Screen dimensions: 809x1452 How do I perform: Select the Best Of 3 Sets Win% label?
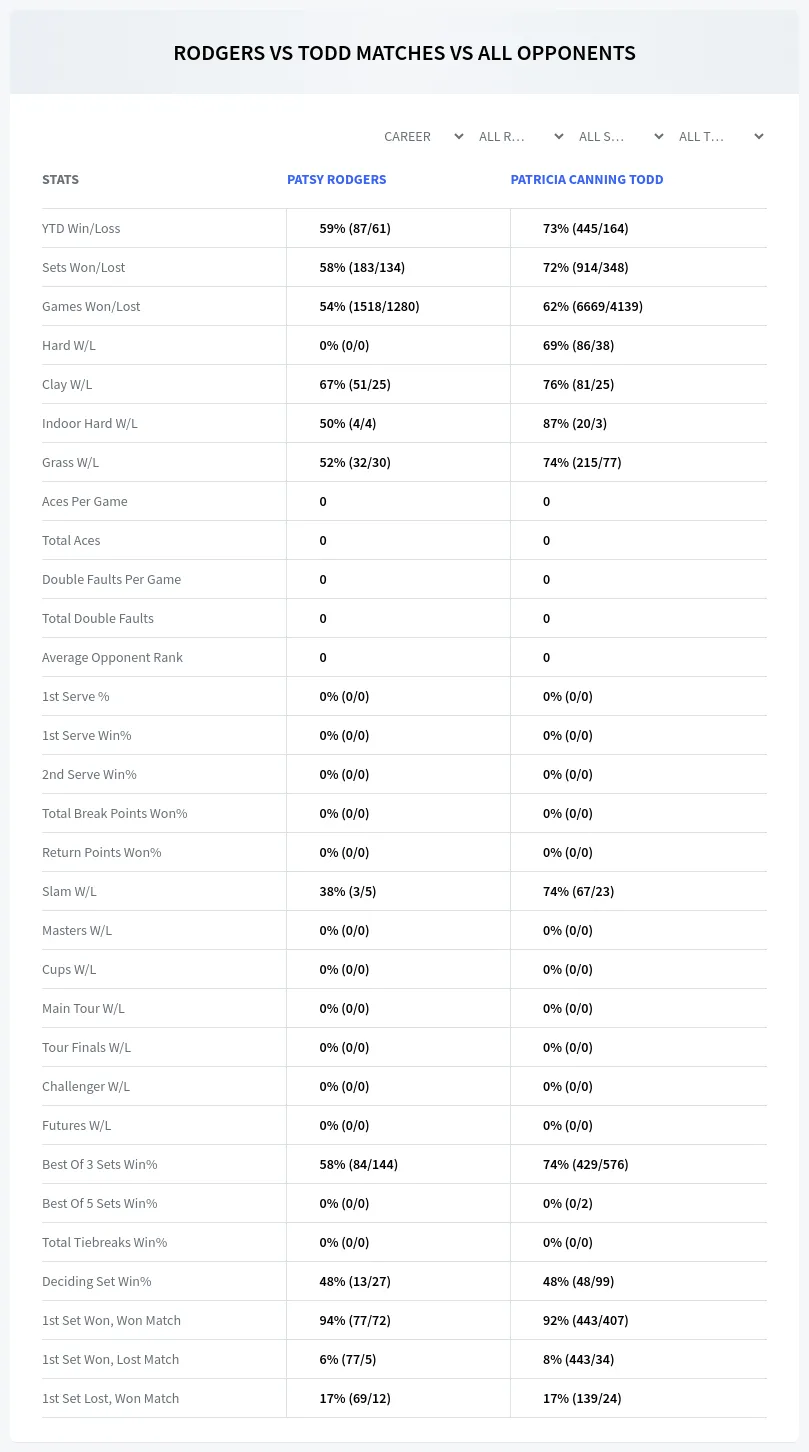(x=100, y=1164)
